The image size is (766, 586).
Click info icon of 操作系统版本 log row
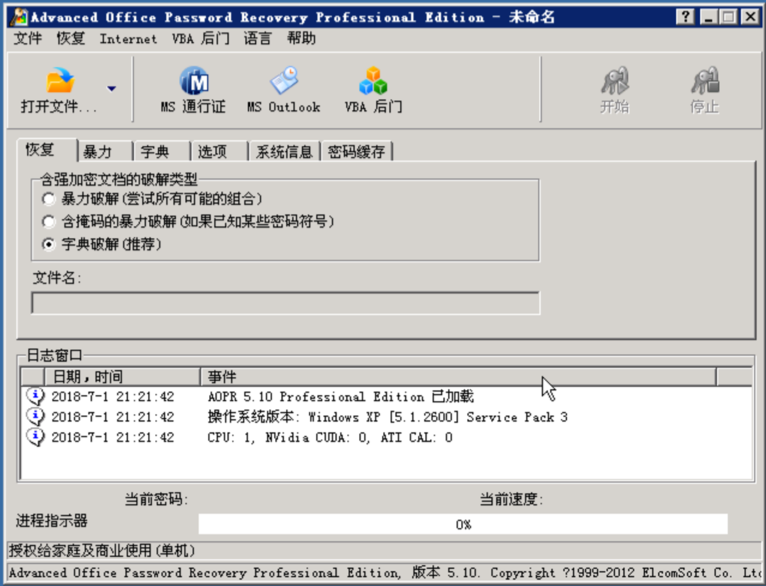coord(35,417)
